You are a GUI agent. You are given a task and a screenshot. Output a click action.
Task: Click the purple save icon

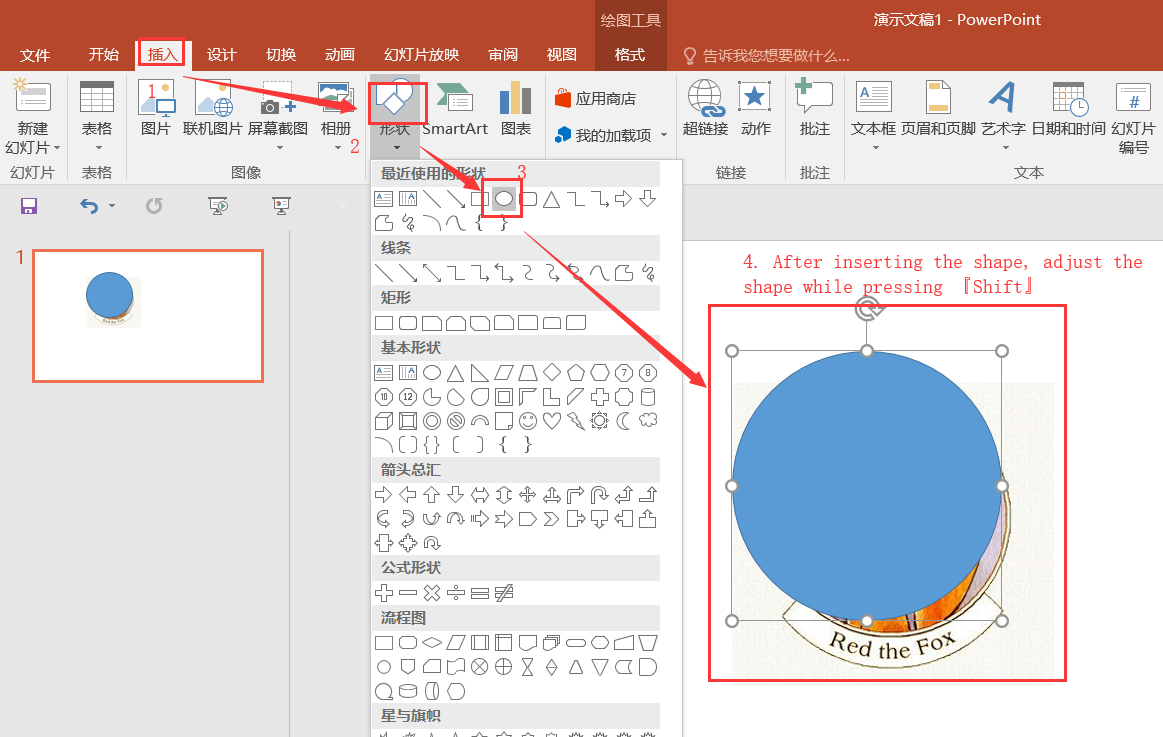[x=29, y=206]
